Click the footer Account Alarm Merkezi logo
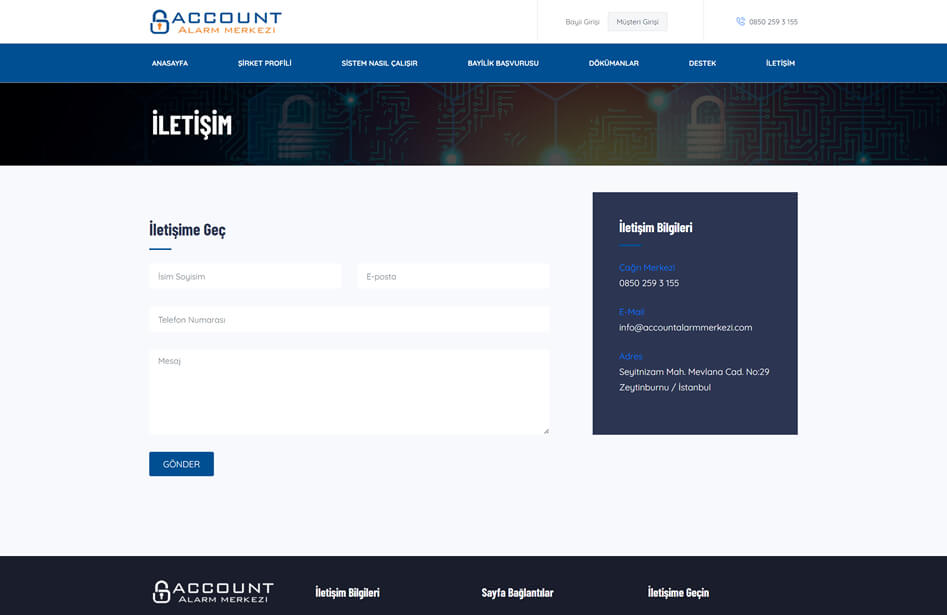Image resolution: width=947 pixels, height=615 pixels. pyautogui.click(x=212, y=591)
